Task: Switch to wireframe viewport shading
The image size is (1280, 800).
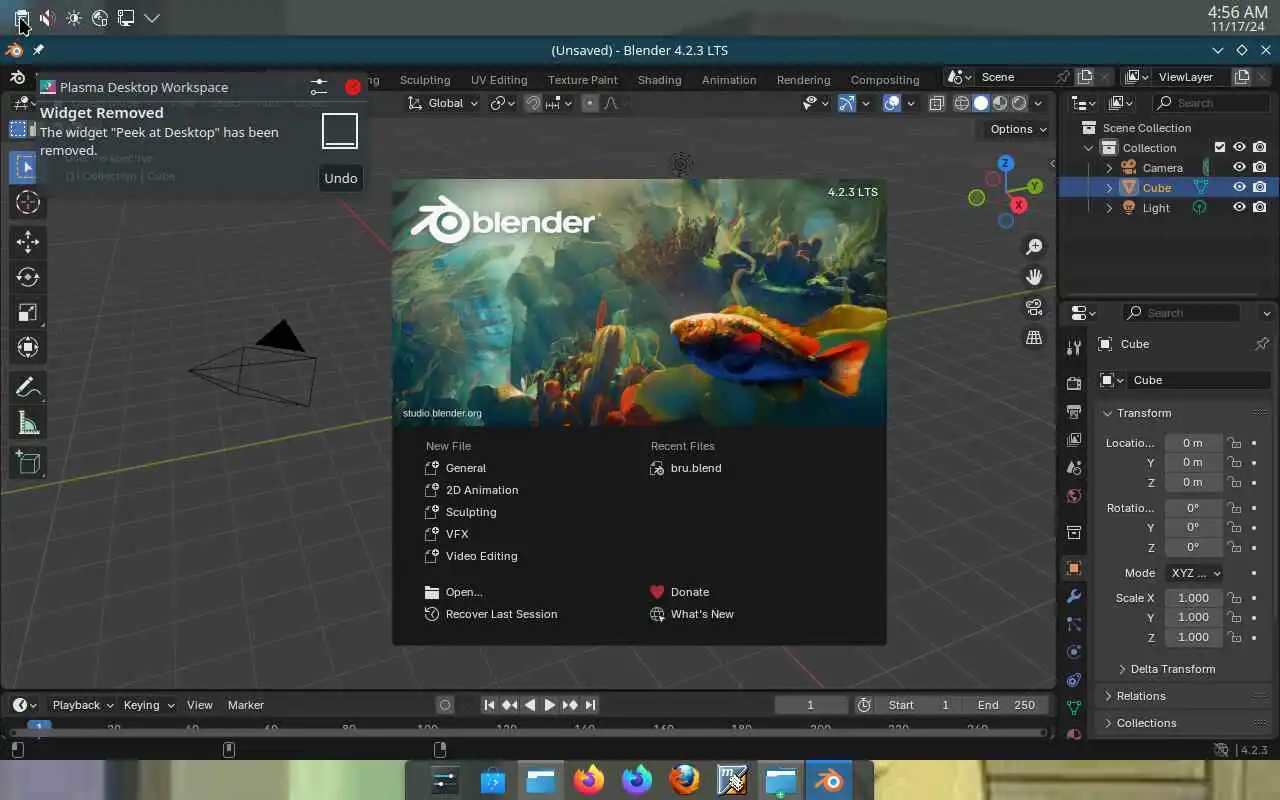Action: (962, 103)
